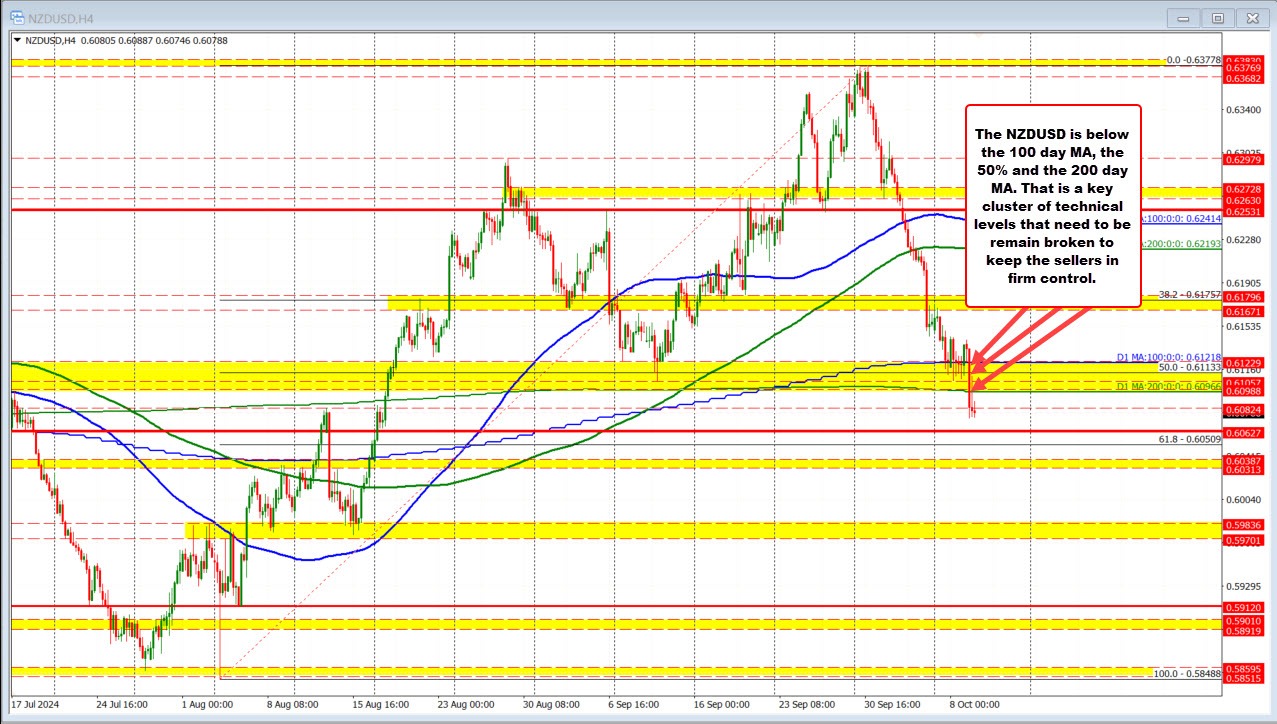
Task: Click the NZDUSD,H4 window title text
Action: click(x=62, y=17)
